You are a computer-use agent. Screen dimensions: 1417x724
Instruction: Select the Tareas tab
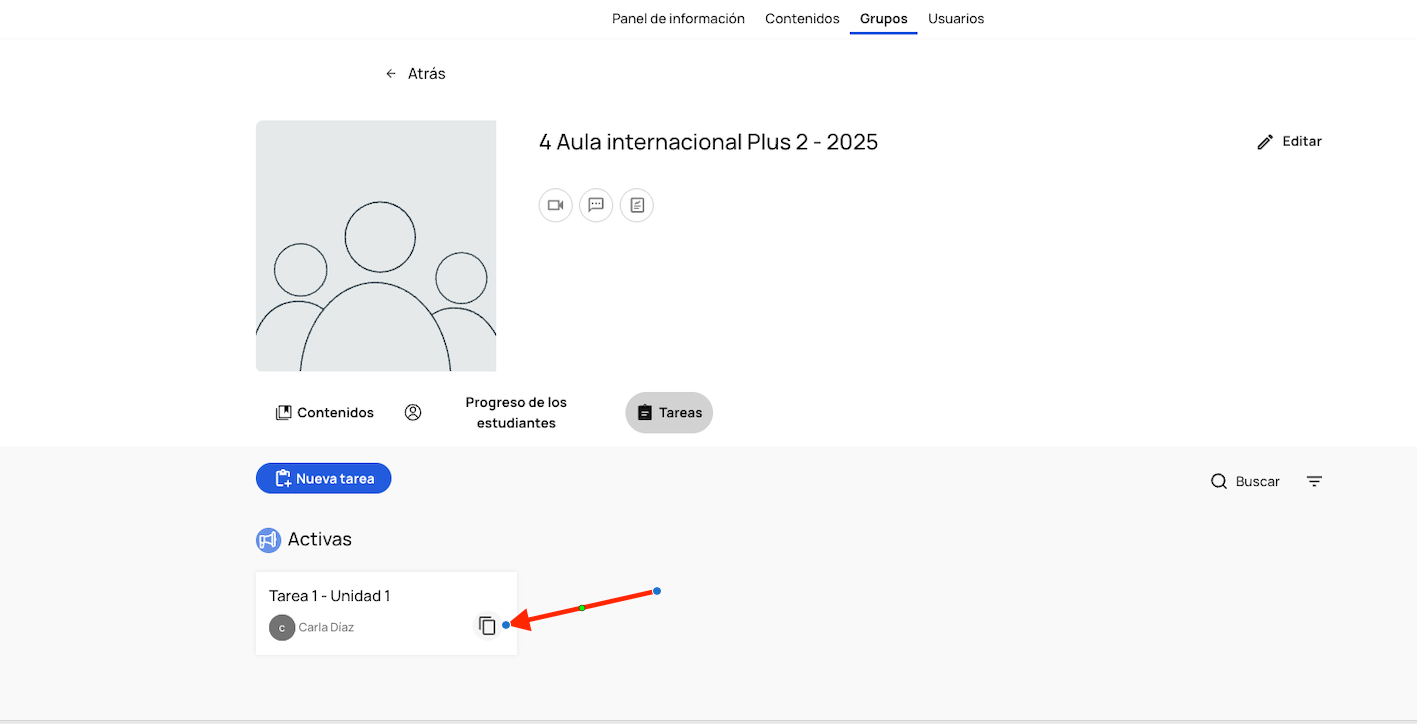669,412
